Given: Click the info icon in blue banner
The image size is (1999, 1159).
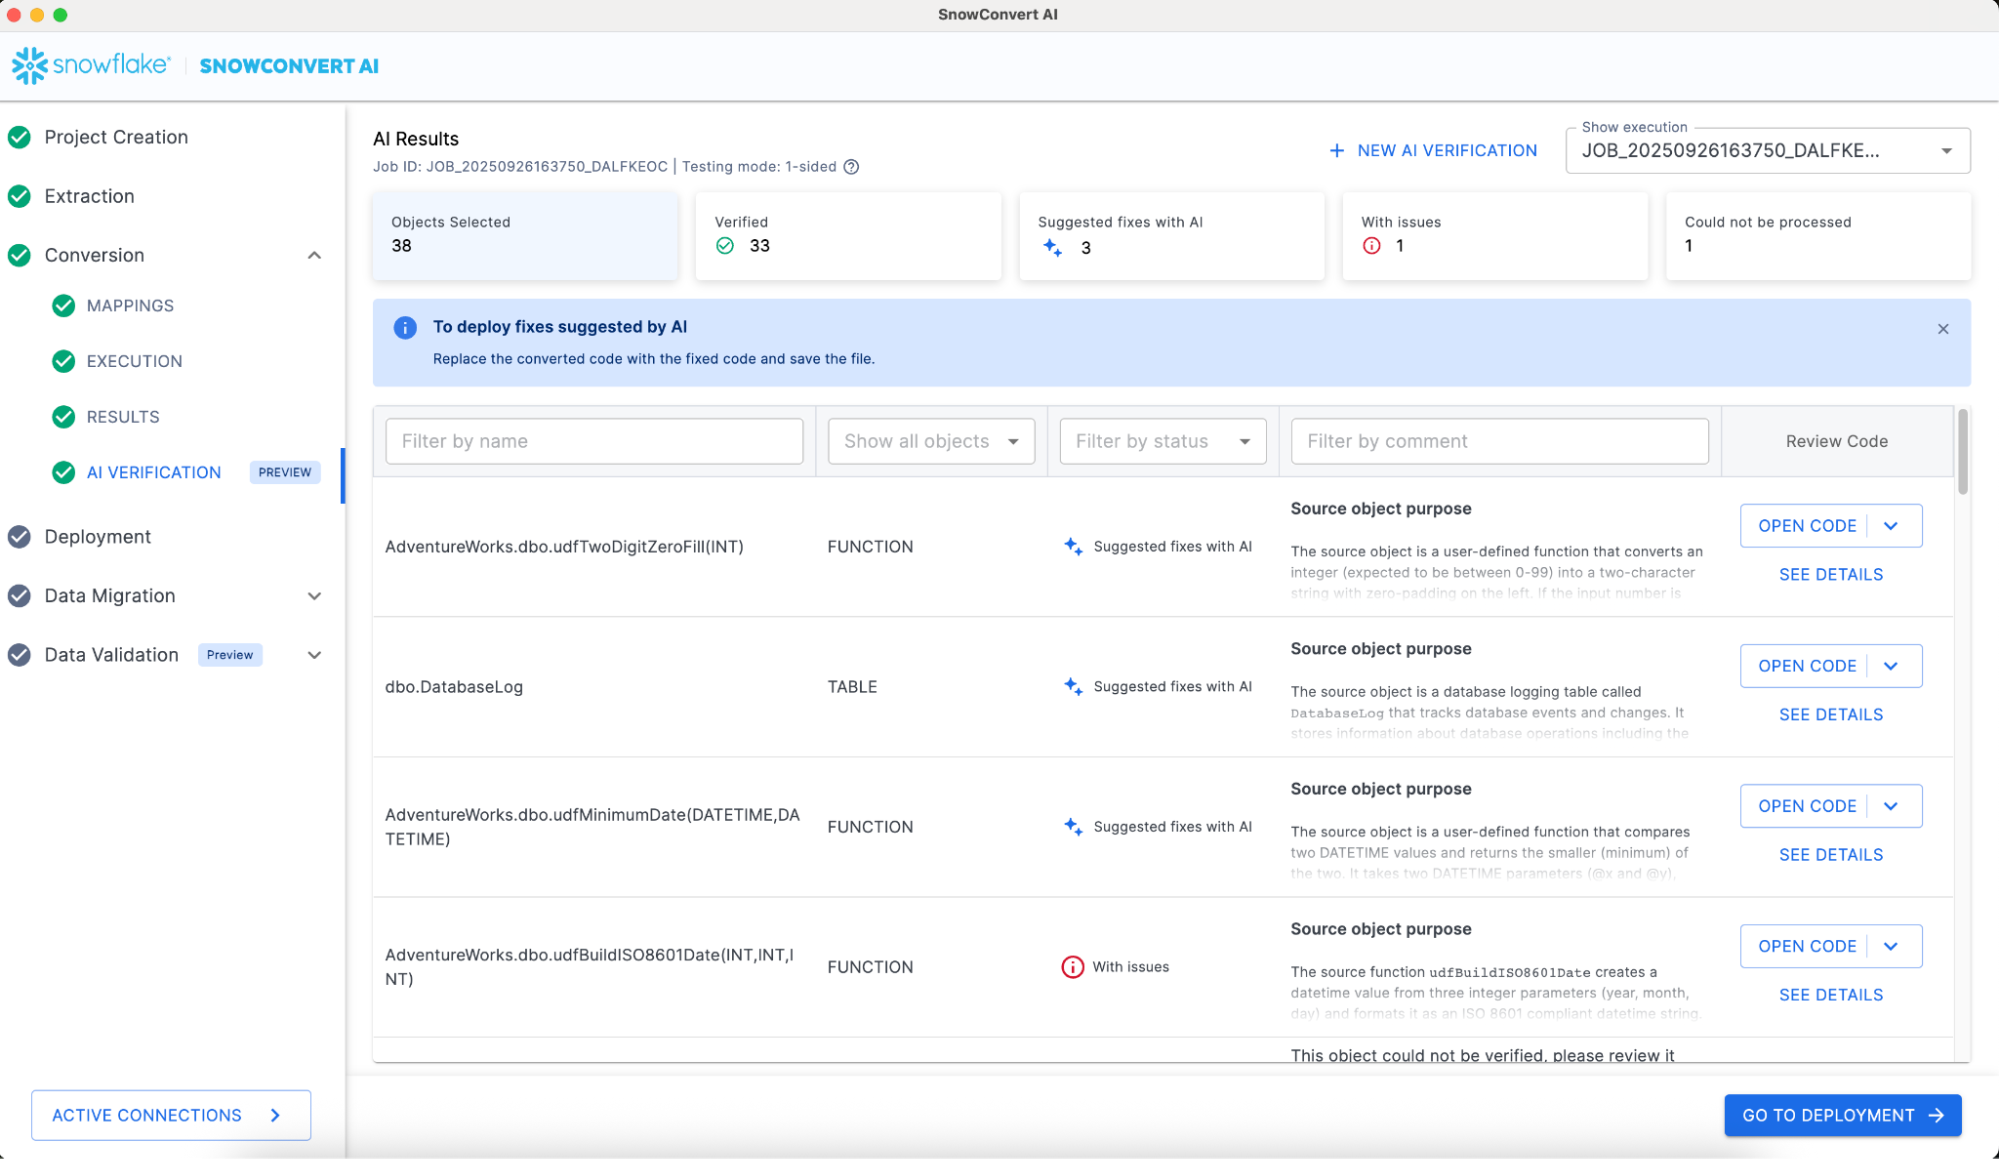Looking at the screenshot, I should click(405, 328).
